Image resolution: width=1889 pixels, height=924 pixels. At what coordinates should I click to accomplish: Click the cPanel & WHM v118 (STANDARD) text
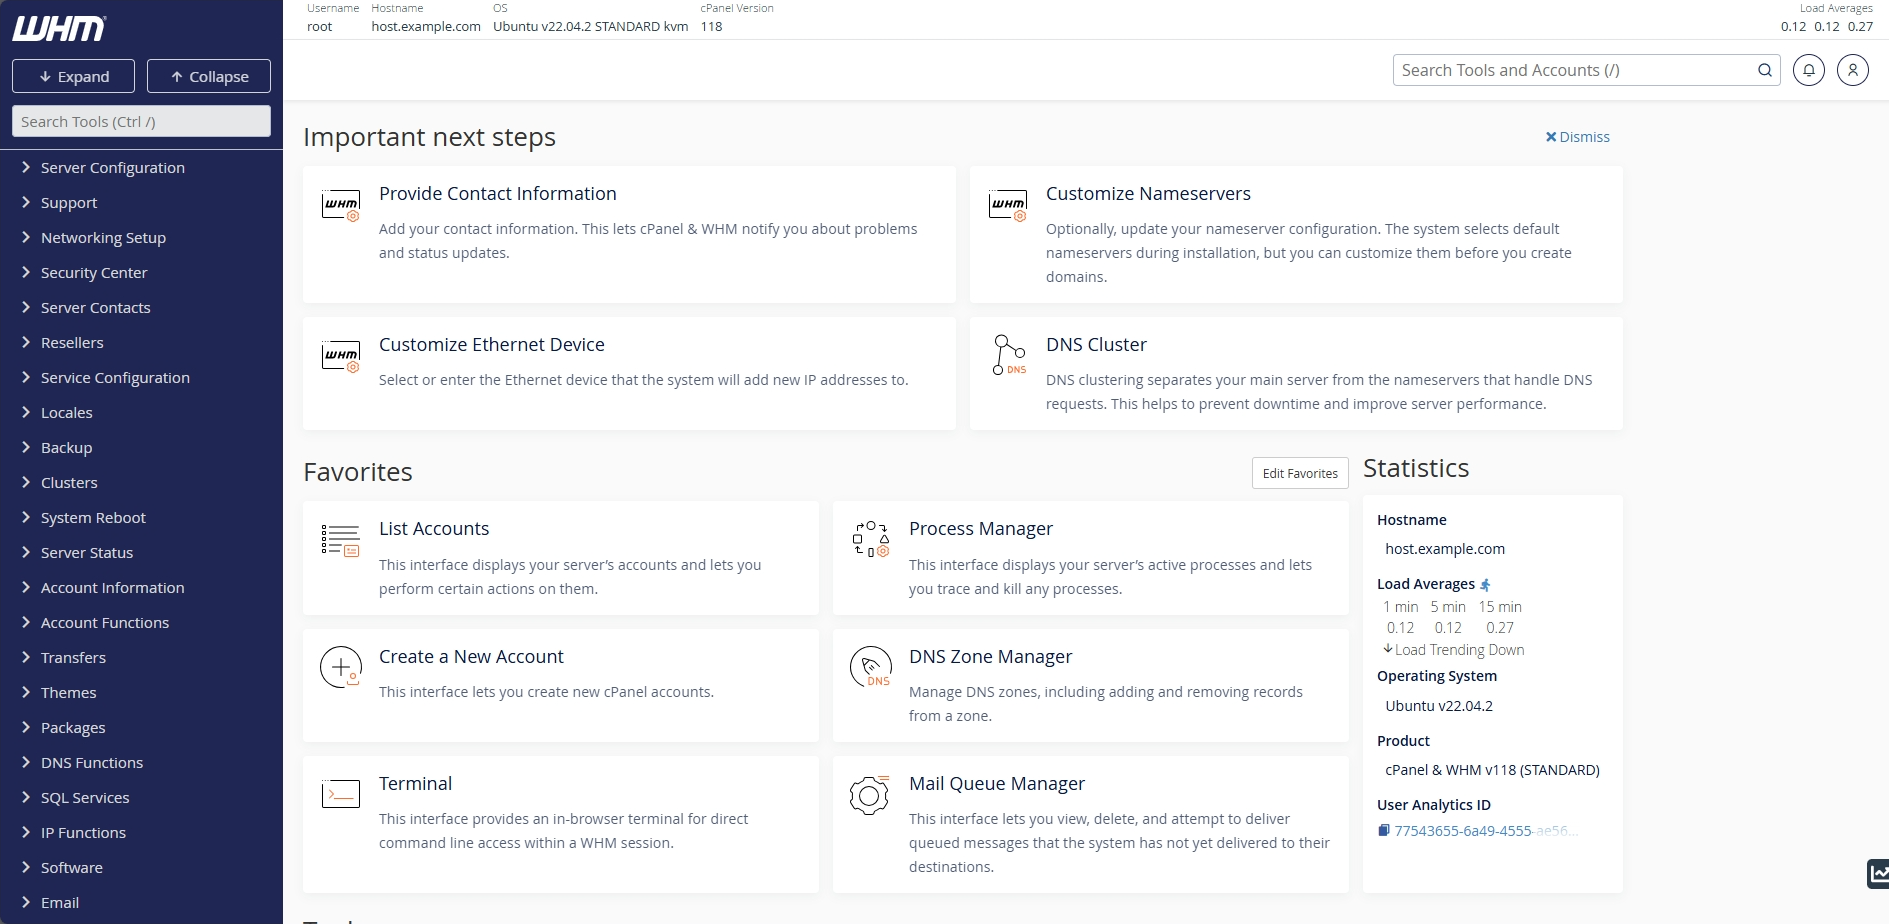tap(1492, 770)
